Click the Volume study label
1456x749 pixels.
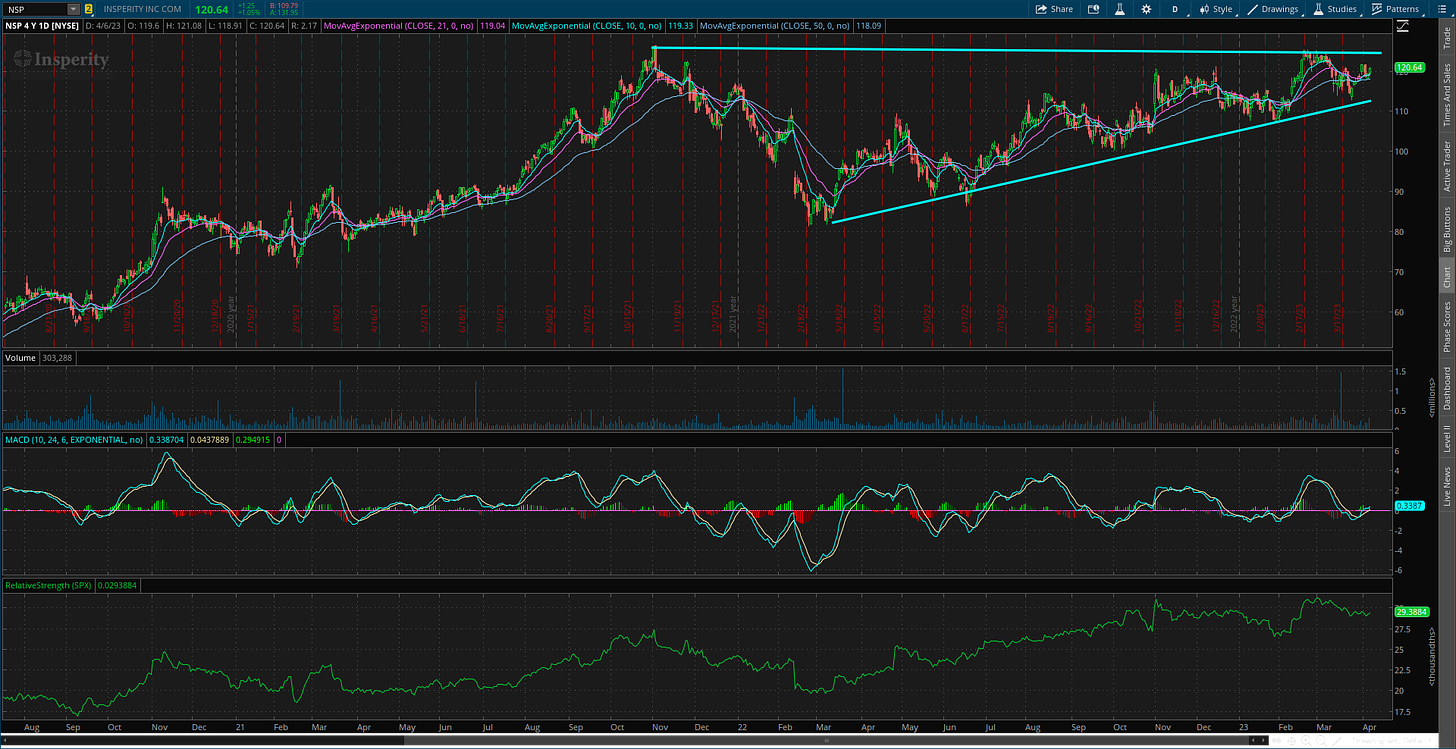(x=20, y=357)
